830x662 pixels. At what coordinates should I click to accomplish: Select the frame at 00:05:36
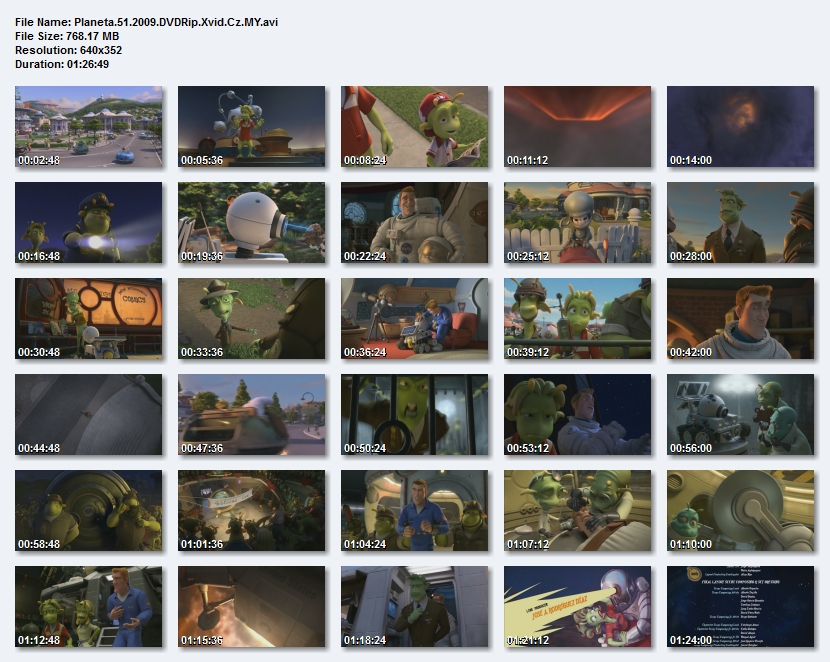(251, 126)
